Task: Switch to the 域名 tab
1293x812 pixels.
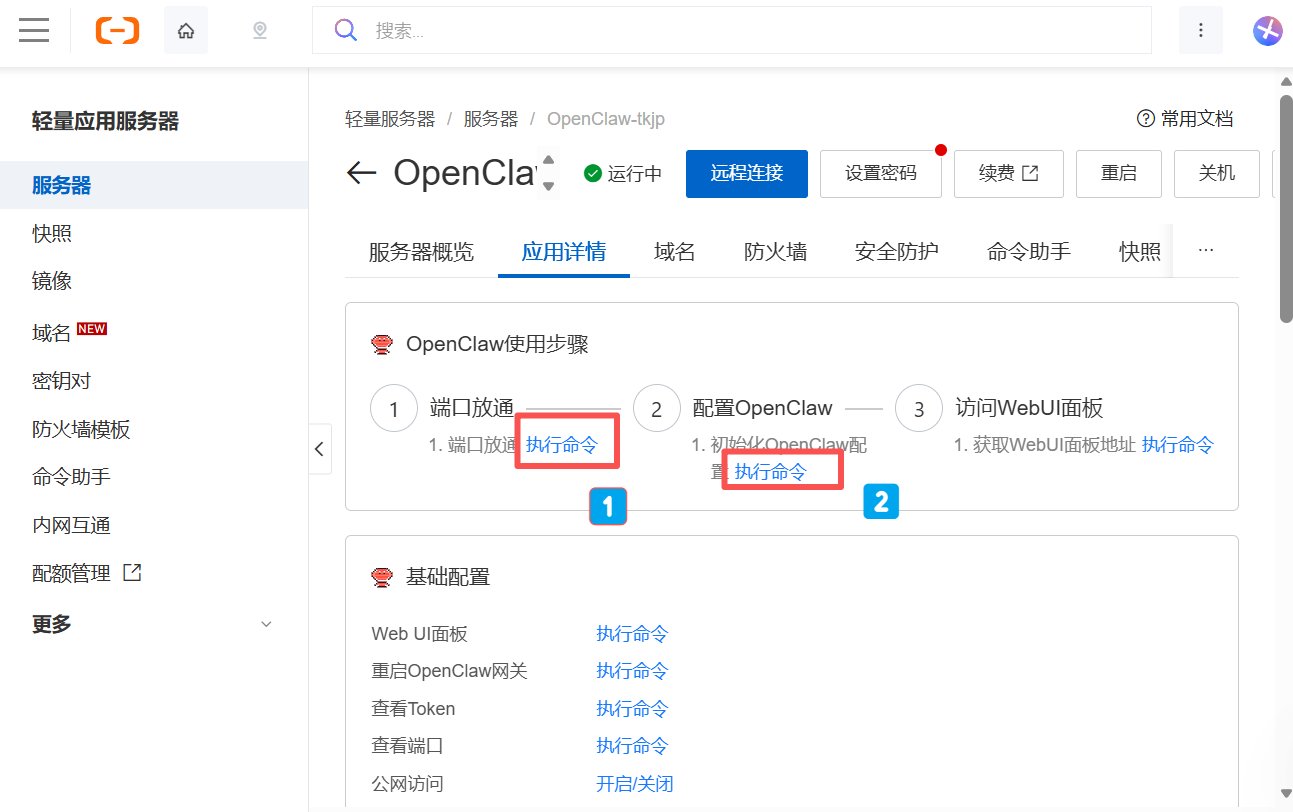Action: pyautogui.click(x=675, y=251)
